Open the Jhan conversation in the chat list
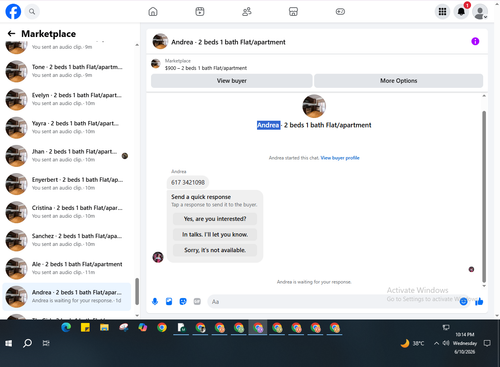 67,155
